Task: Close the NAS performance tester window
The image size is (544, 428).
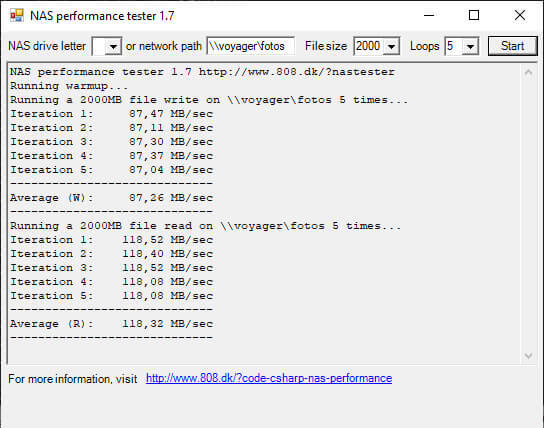Action: 520,15
